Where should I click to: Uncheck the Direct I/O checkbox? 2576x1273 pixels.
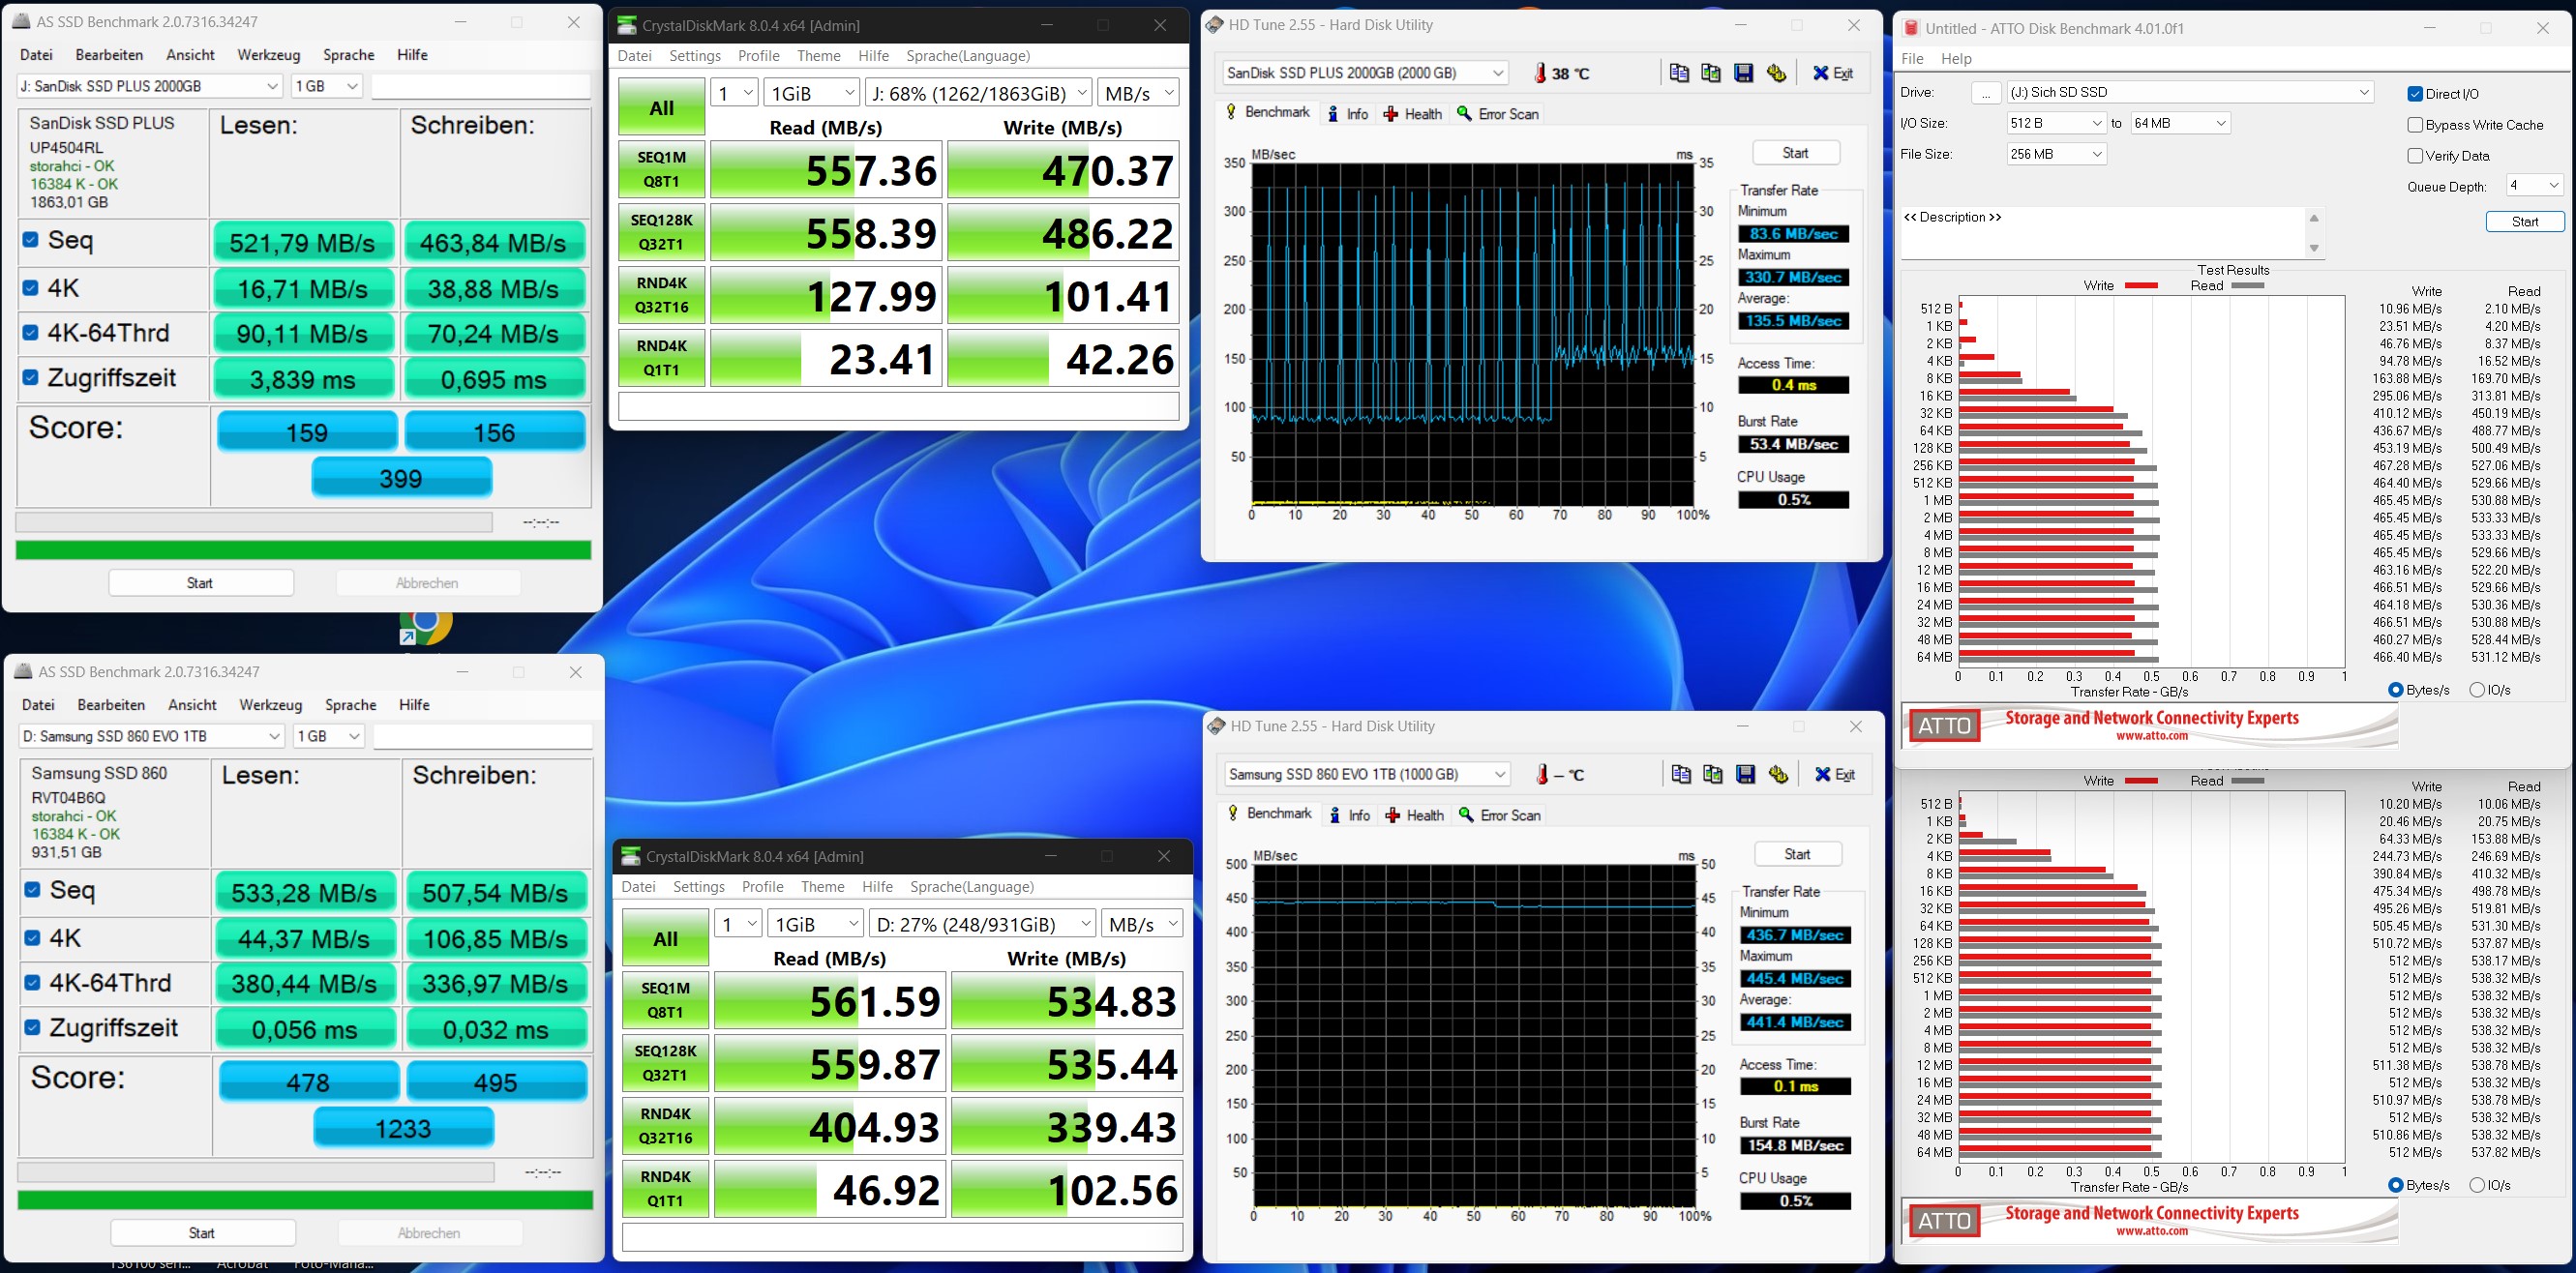[x=2416, y=94]
